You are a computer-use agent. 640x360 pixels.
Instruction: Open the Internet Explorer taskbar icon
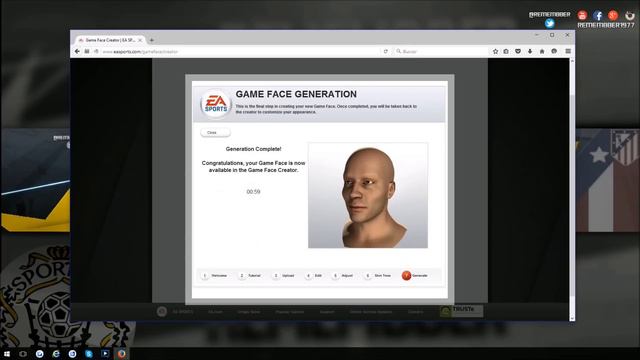coord(56,353)
